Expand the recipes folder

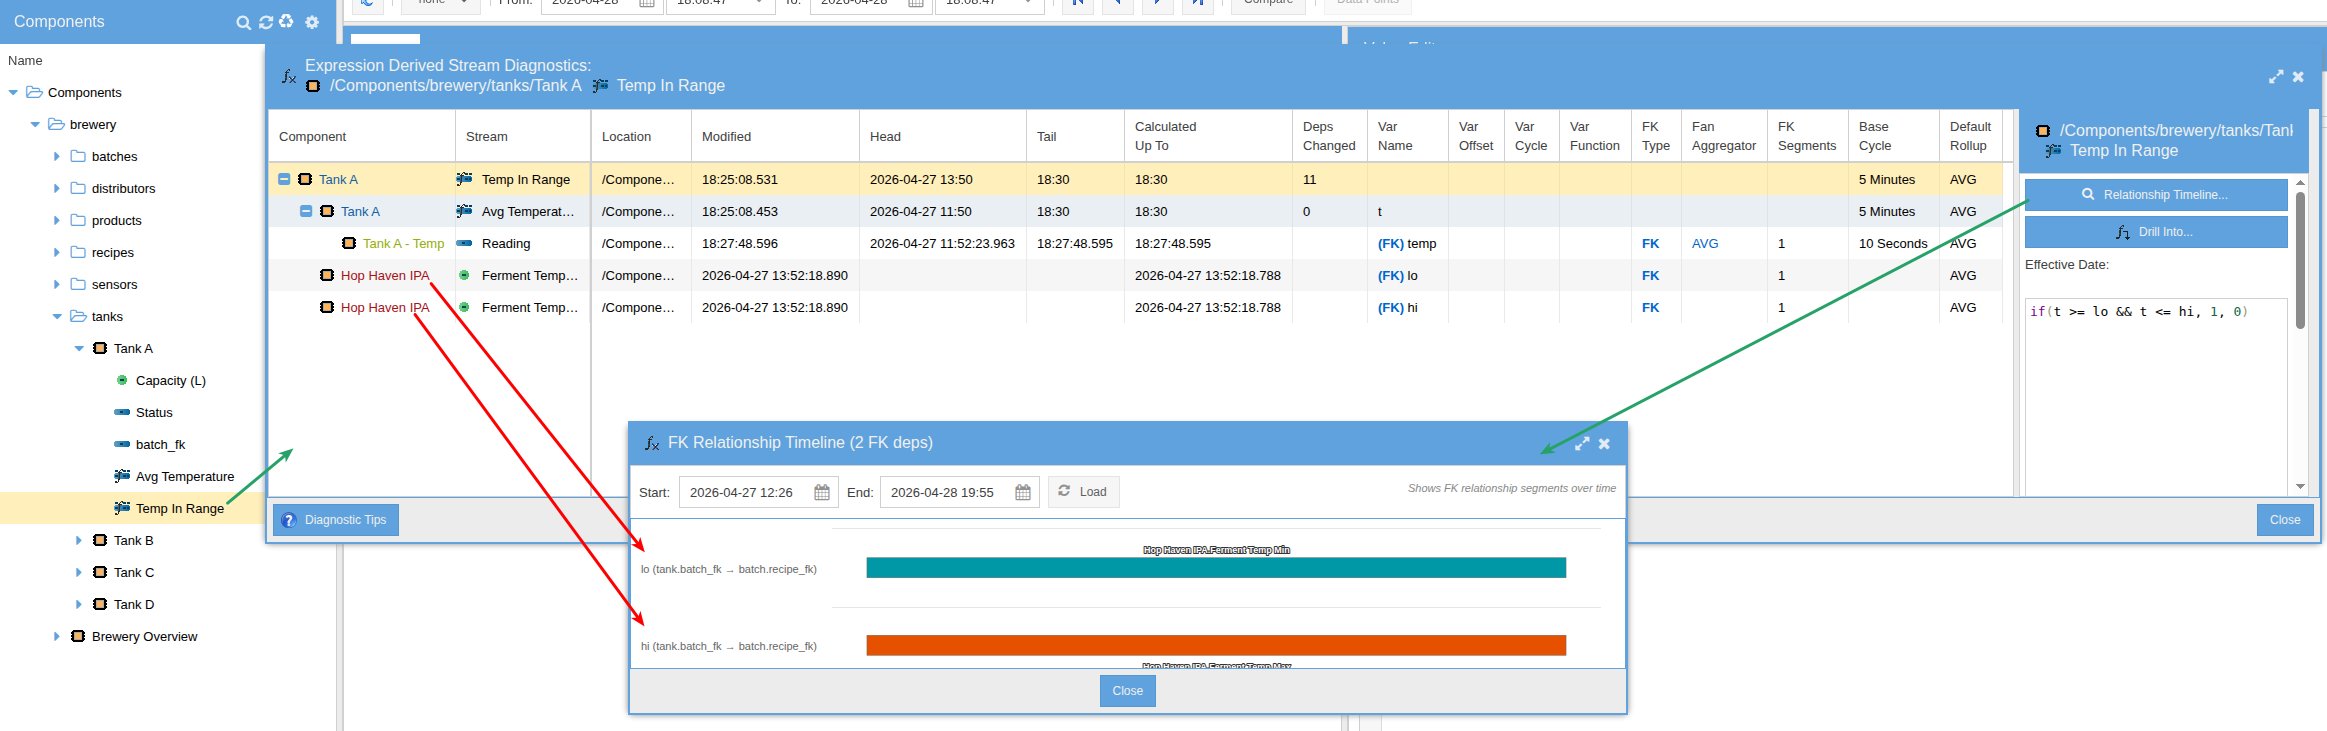click(57, 252)
